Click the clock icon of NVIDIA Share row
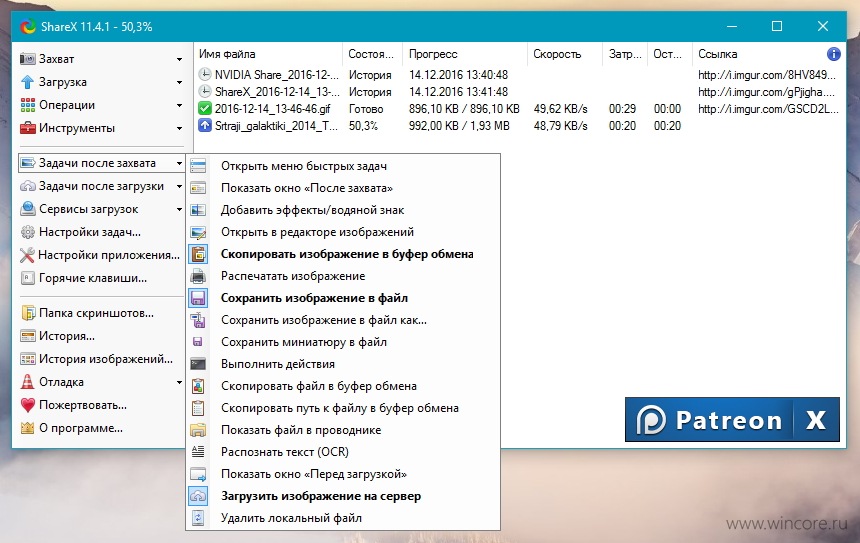The width and height of the screenshot is (860, 543). point(205,74)
